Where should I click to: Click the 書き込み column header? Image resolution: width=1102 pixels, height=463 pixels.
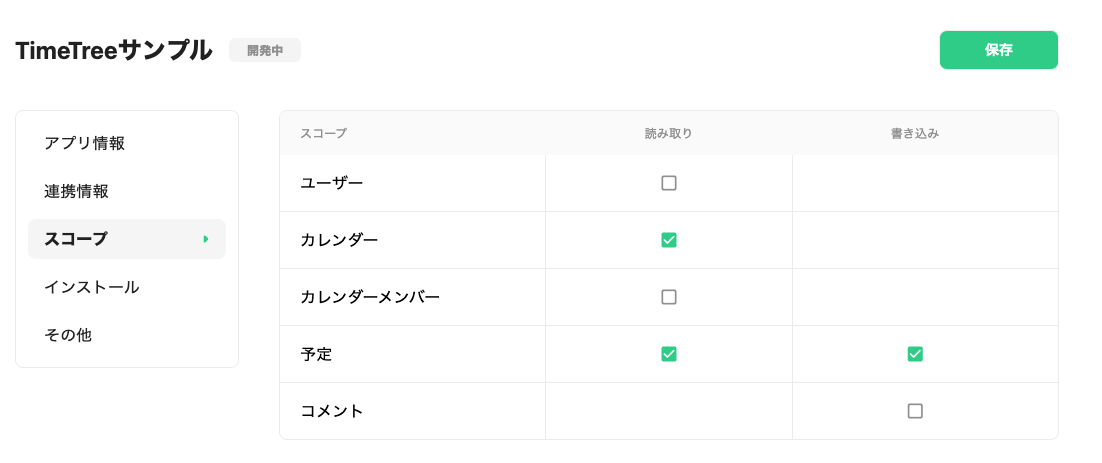click(915, 133)
